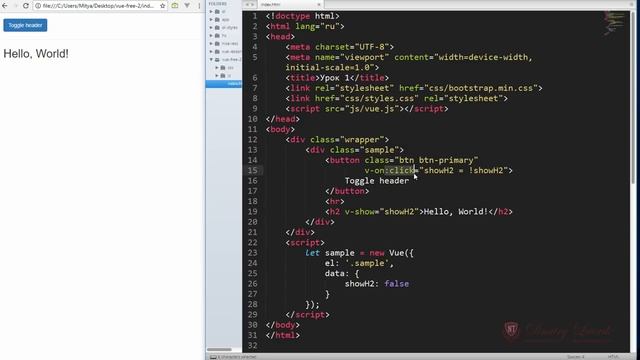640x360 pixels.
Task: Click the closing button tag on line 17
Action: [x=347, y=191]
